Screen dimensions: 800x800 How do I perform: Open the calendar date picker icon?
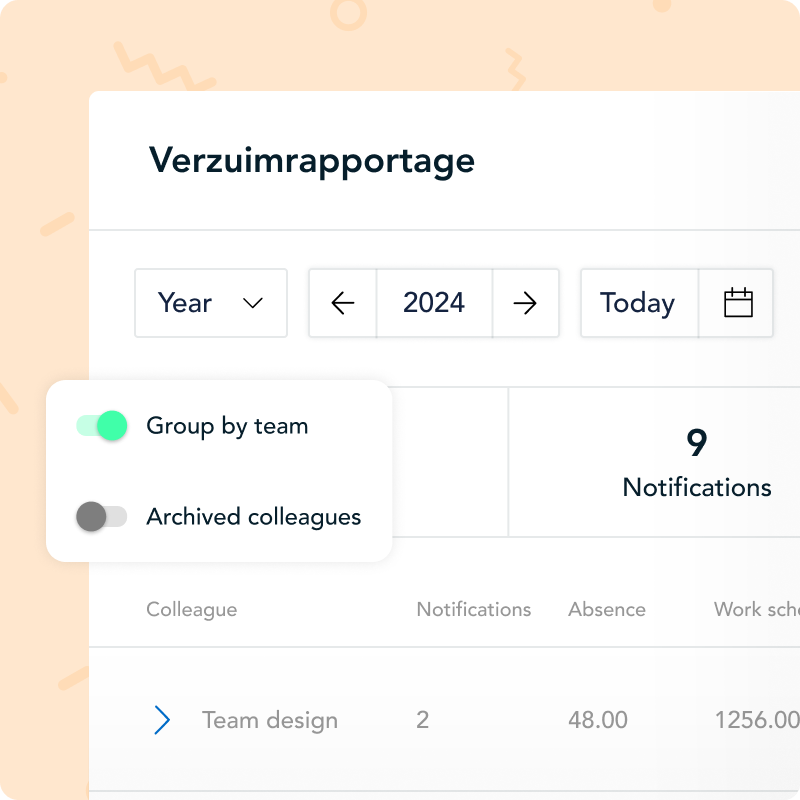[737, 303]
